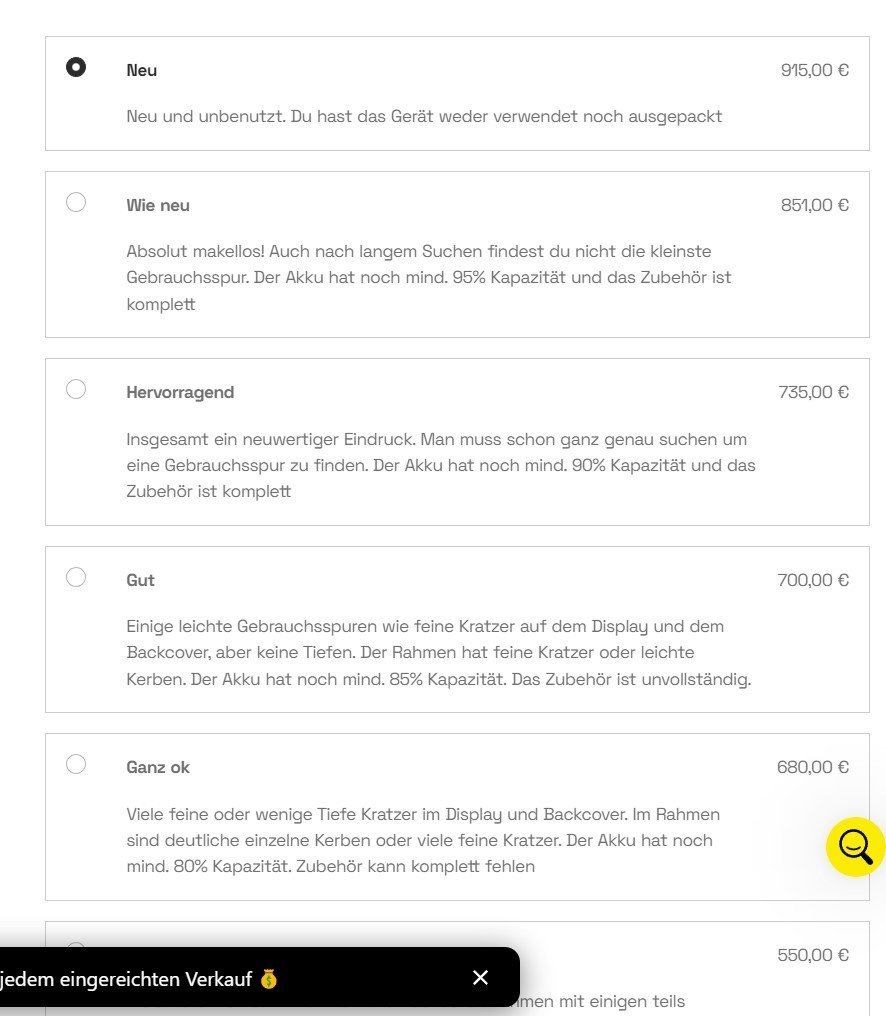Select the "Neu" radio button
The height and width of the screenshot is (1016, 886).
point(76,68)
